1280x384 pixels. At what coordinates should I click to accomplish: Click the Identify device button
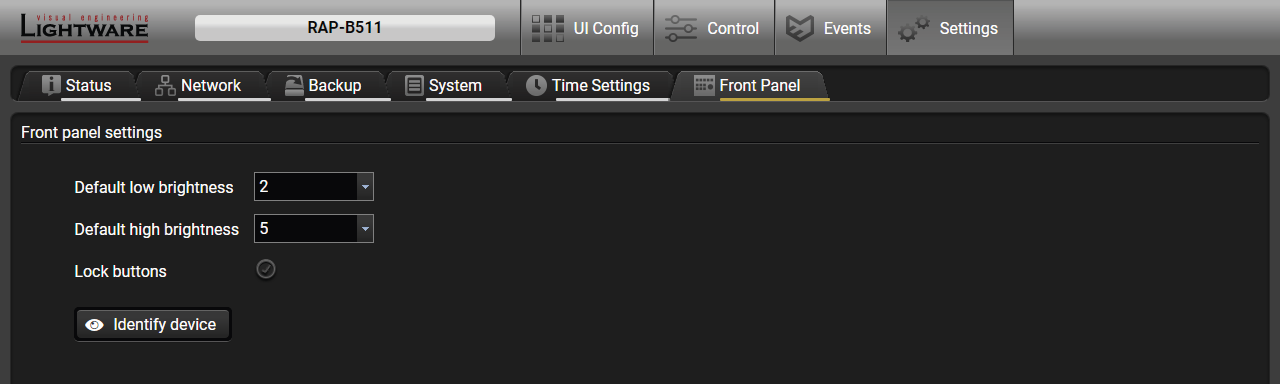153,325
